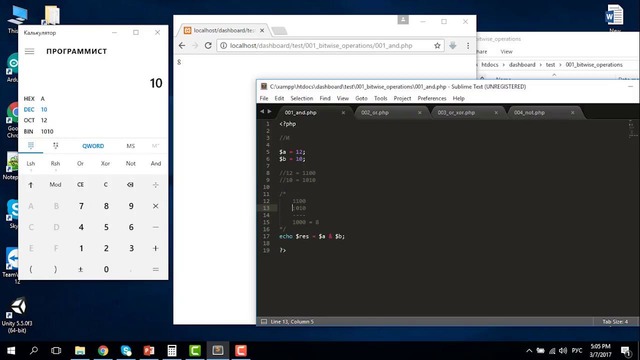Open the Word document icon on desktop
The width and height of the screenshot is (640, 360).
tap(614, 16)
